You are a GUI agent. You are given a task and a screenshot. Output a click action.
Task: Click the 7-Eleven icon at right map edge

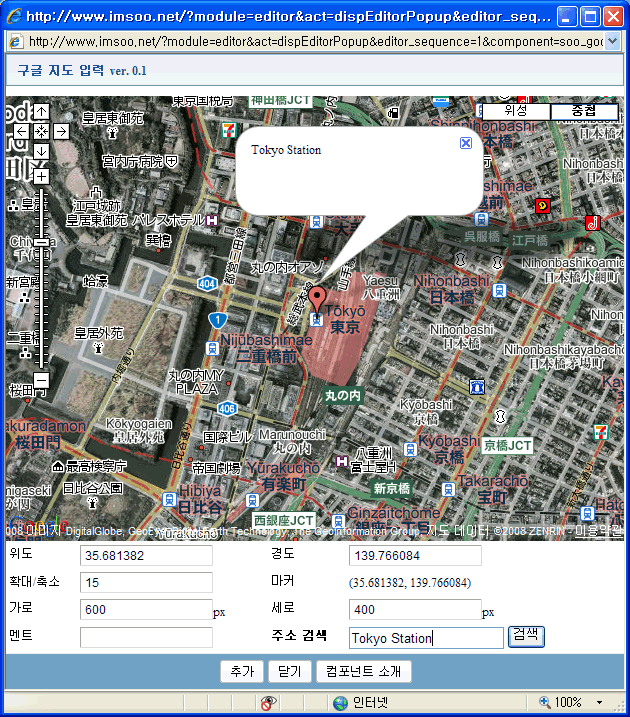[x=601, y=432]
